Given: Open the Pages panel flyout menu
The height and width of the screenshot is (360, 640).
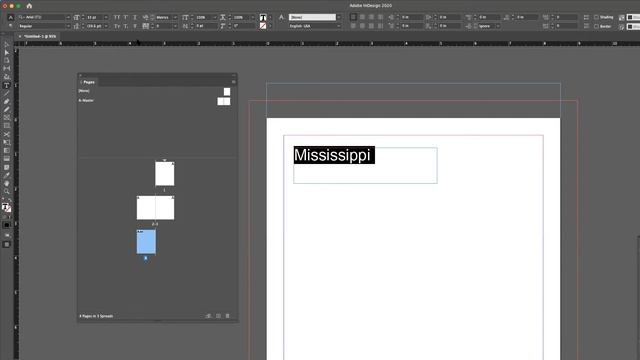Looking at the screenshot, I should click(x=233, y=82).
